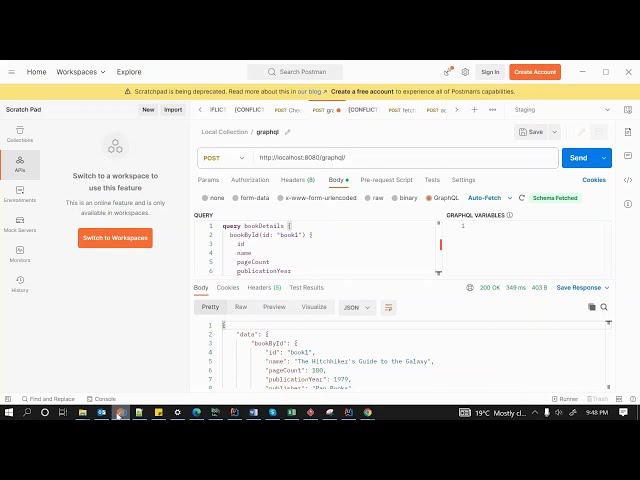Viewport: 640px width, 480px height.
Task: Click the hamburger menu icon
Action: click(11, 72)
